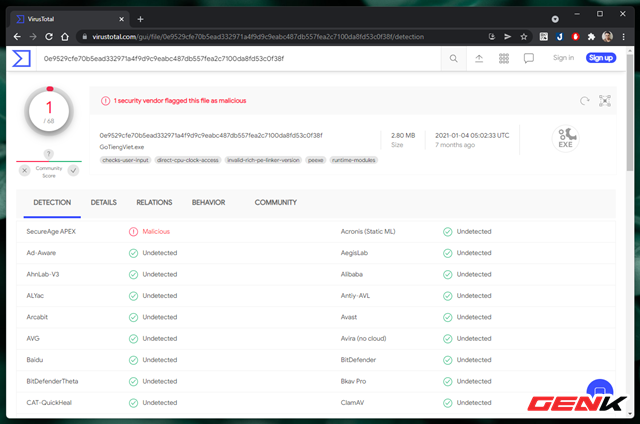The image size is (640, 424).
Task: Open the similar files graph icon
Action: [x=604, y=100]
